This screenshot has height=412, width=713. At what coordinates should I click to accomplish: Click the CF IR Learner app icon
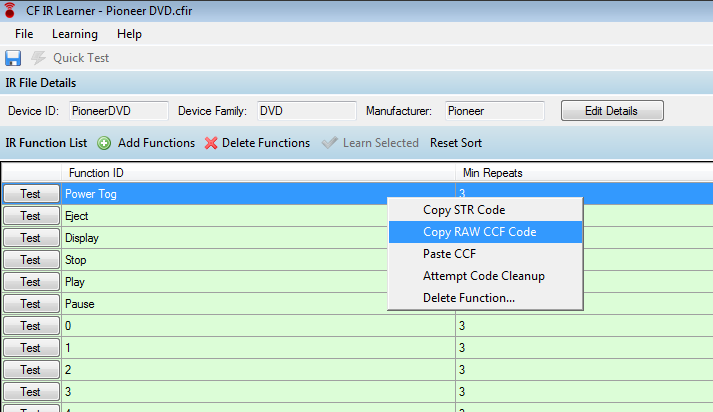coord(10,11)
